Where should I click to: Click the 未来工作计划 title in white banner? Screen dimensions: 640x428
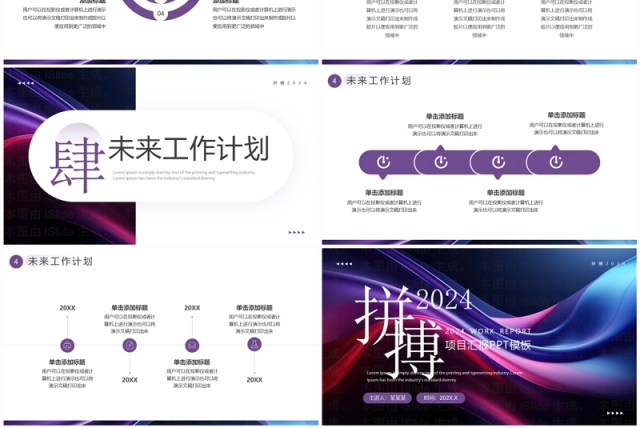click(188, 150)
